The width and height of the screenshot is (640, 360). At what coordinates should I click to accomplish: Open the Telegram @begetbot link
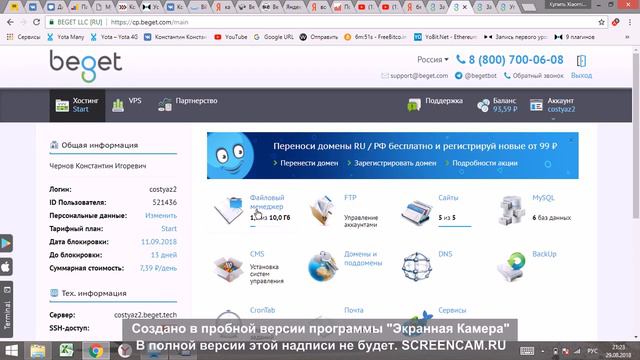(x=476, y=76)
